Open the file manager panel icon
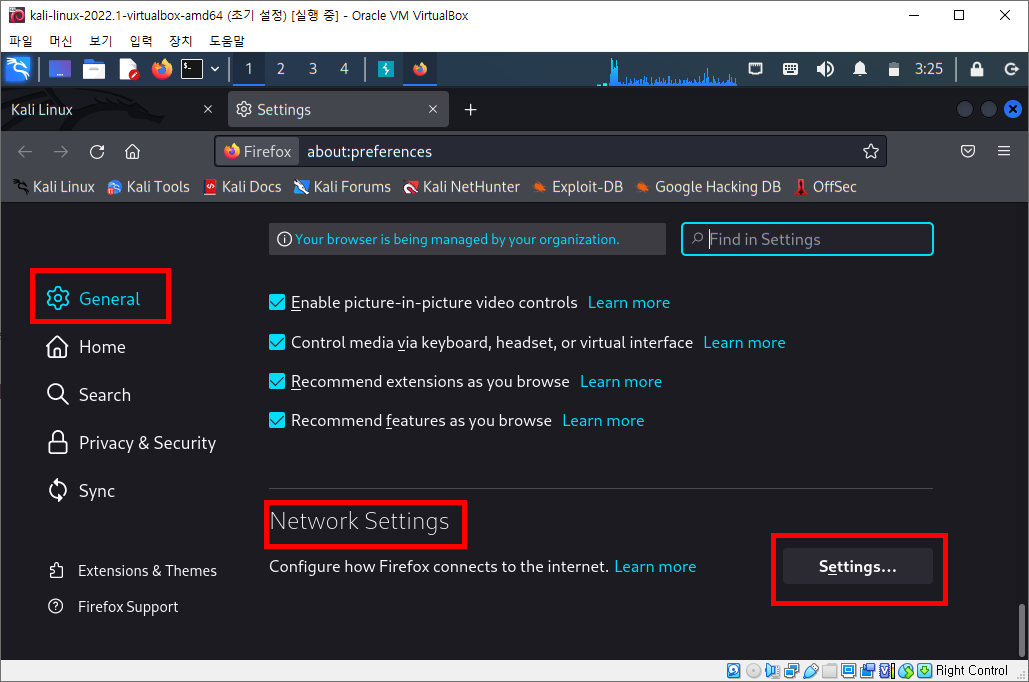The image size is (1029, 682). click(x=94, y=69)
